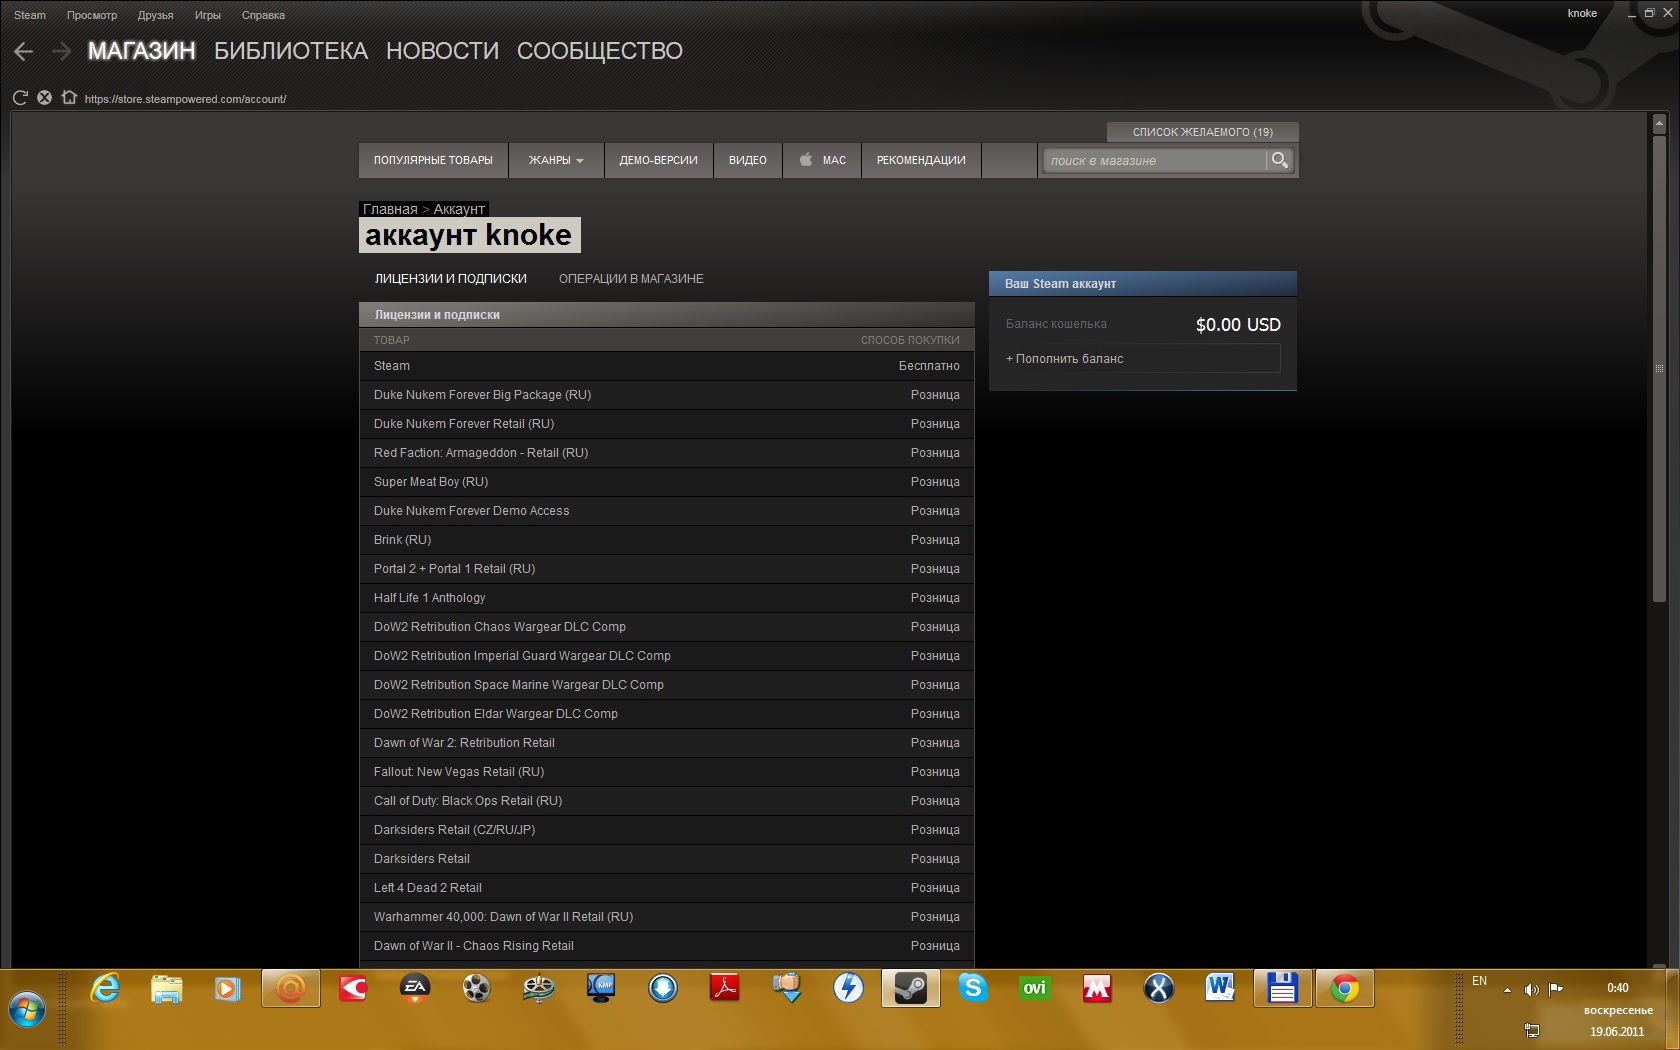This screenshot has width=1680, height=1050.
Task: Select the Left 4 Dead 2 Retail row
Action: pos(667,888)
